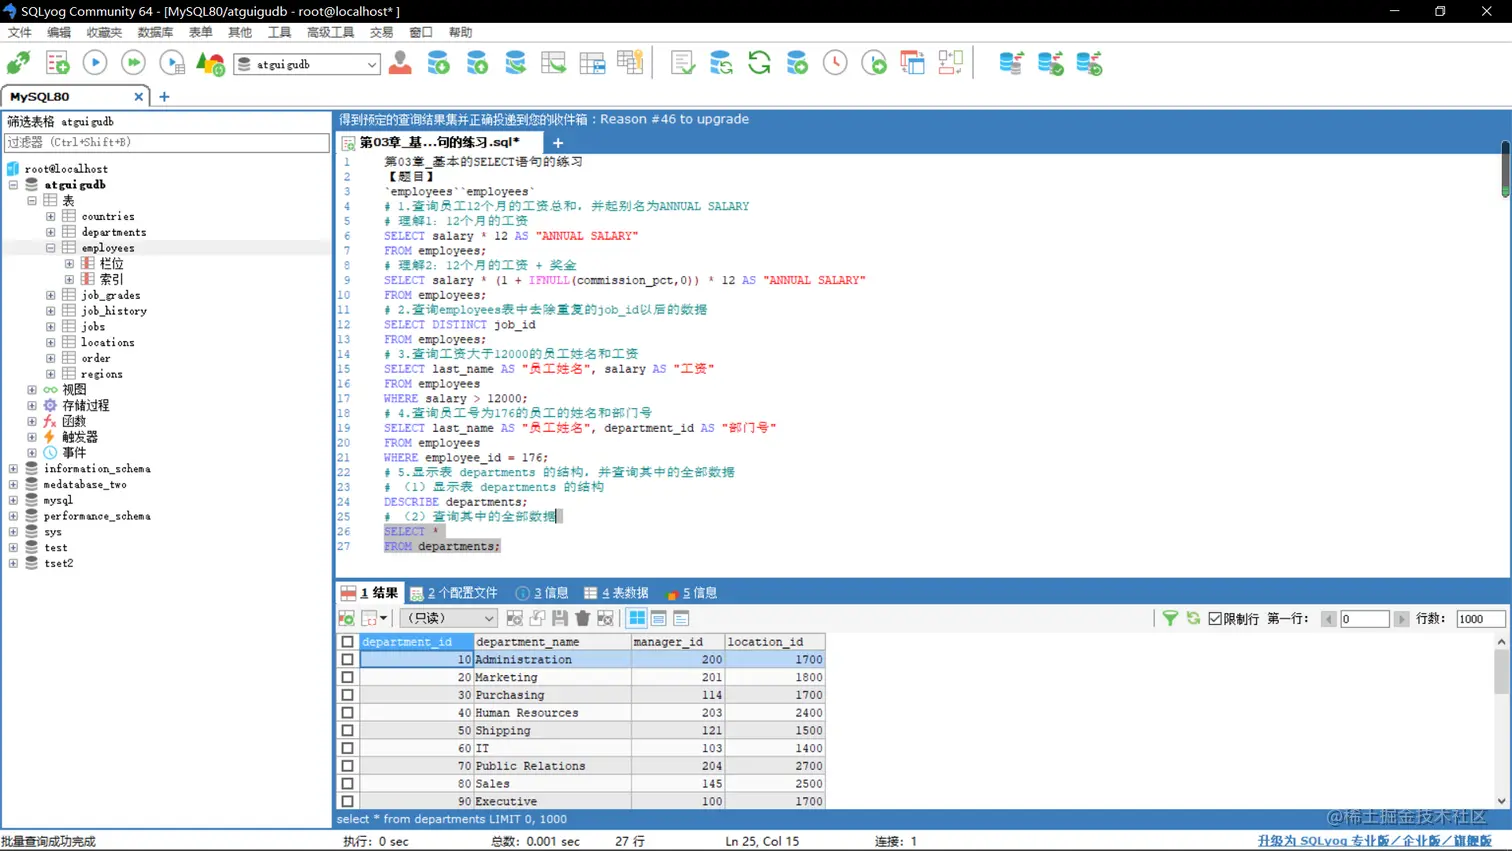
Task: Click the 过滤器 filter input field
Action: [167, 143]
